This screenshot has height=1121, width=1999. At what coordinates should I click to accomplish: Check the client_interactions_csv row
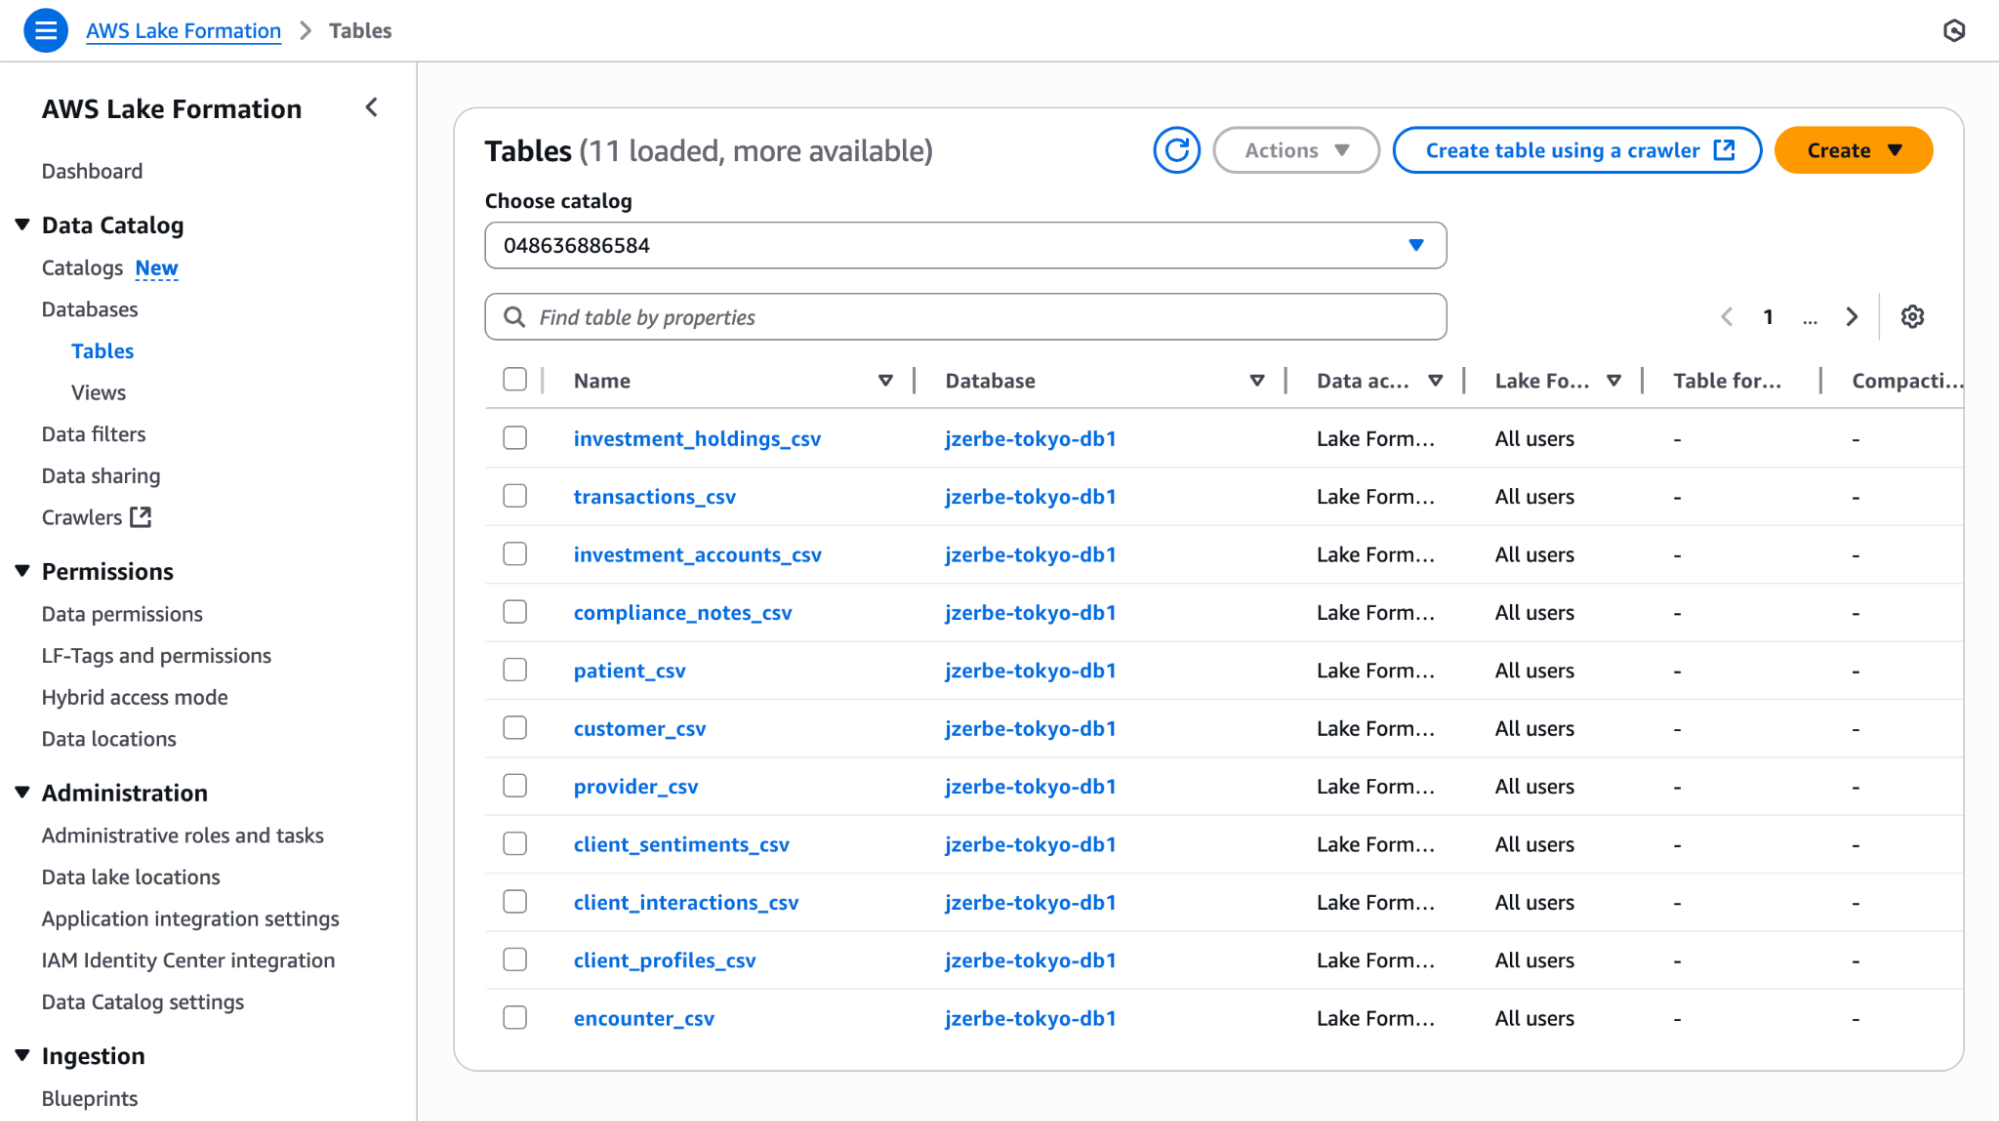click(515, 902)
